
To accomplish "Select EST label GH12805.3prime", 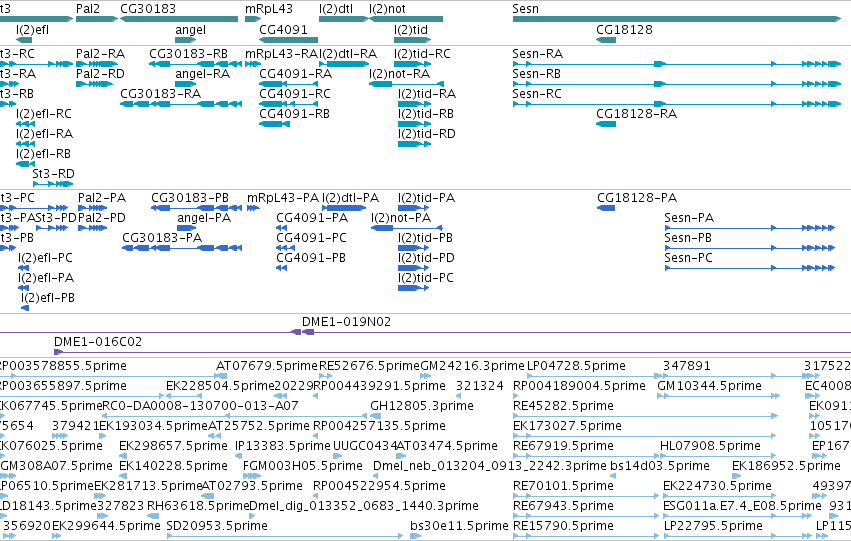I will click(x=422, y=406).
